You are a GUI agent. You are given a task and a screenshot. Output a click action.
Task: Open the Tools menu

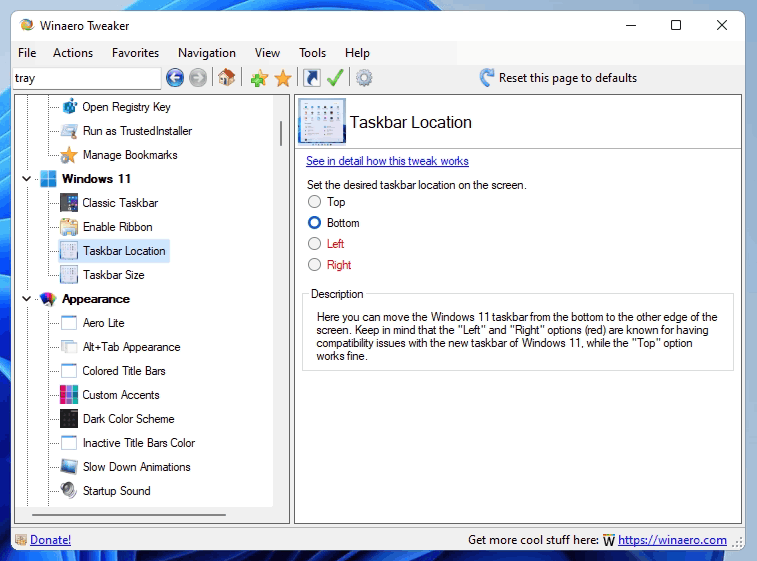tap(312, 53)
